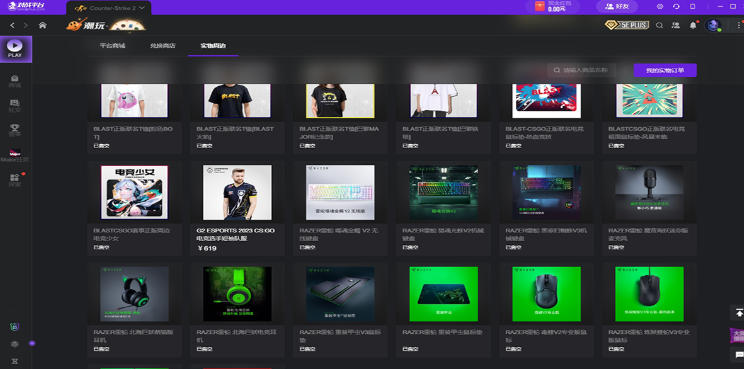Click the scroll-to-top arrow icon at right edge

point(739,313)
